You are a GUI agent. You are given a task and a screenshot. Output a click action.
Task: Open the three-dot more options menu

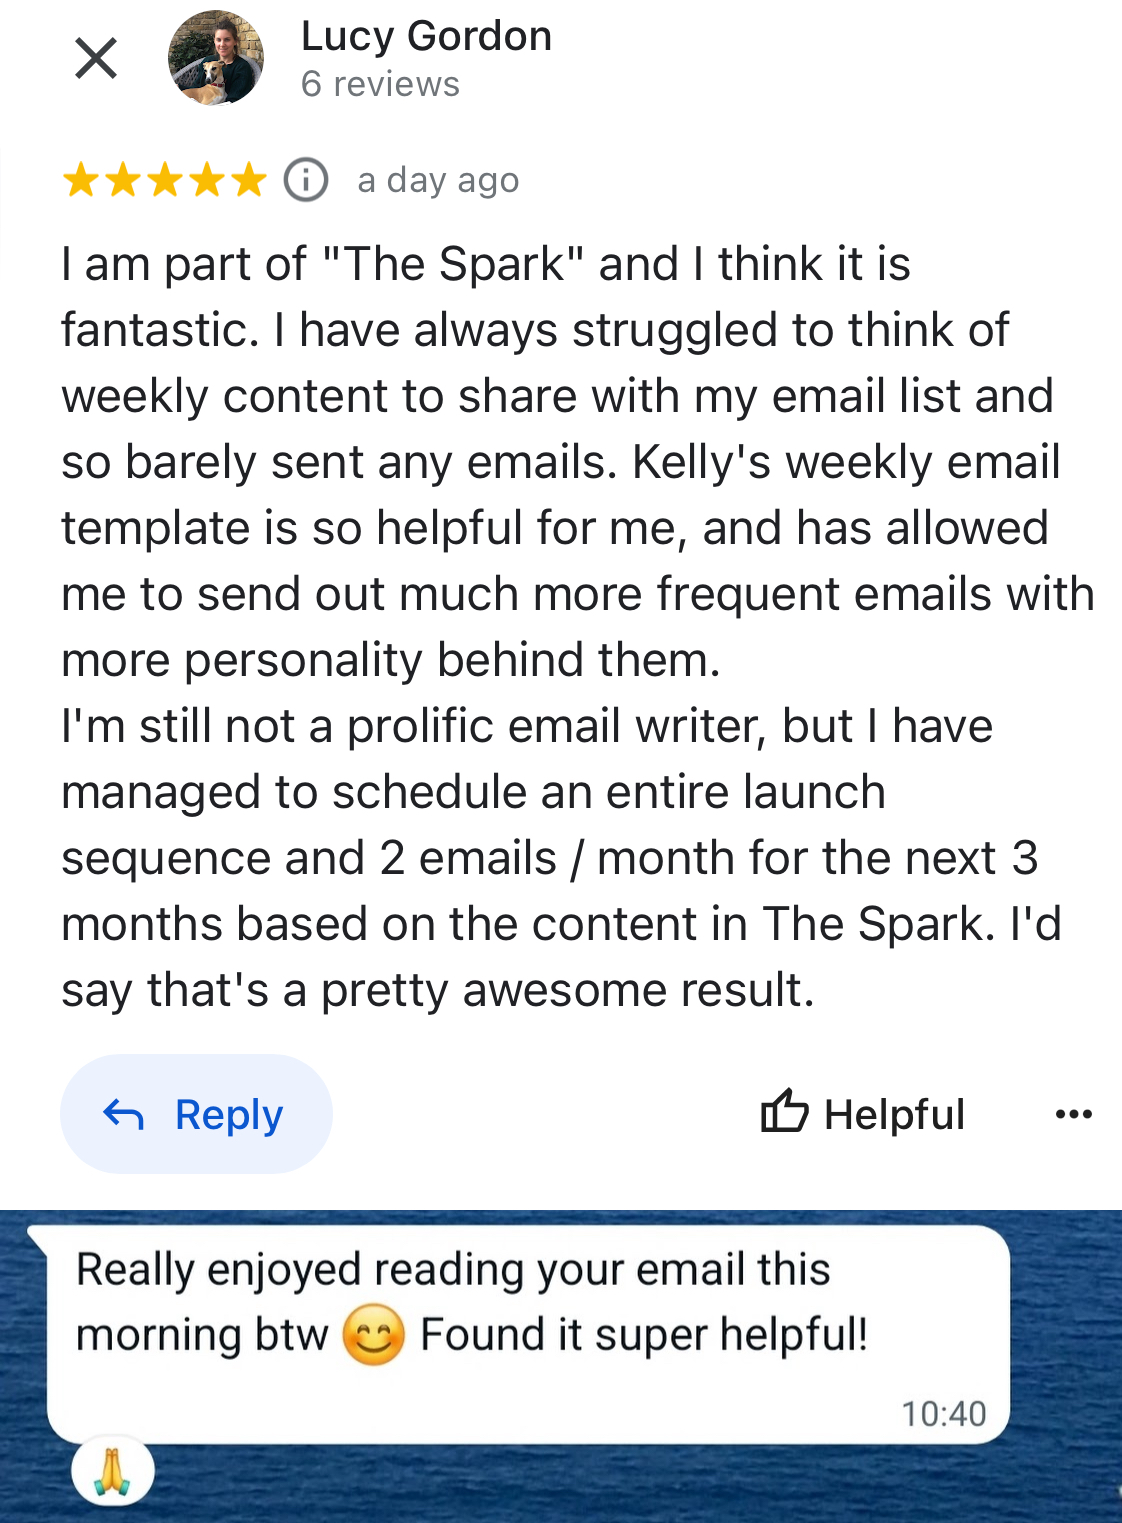click(1073, 1114)
